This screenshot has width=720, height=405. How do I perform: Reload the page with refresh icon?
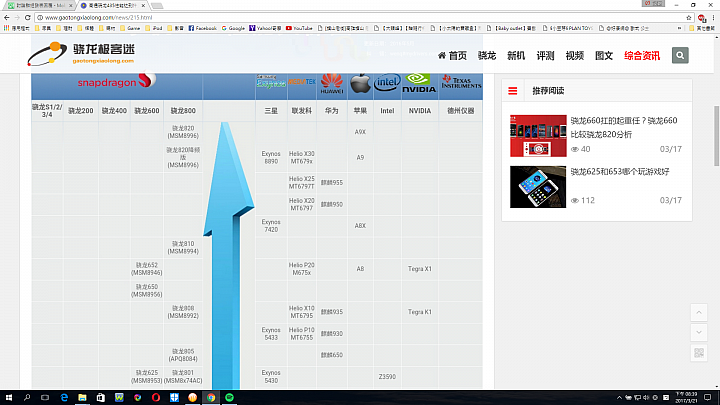pos(28,17)
